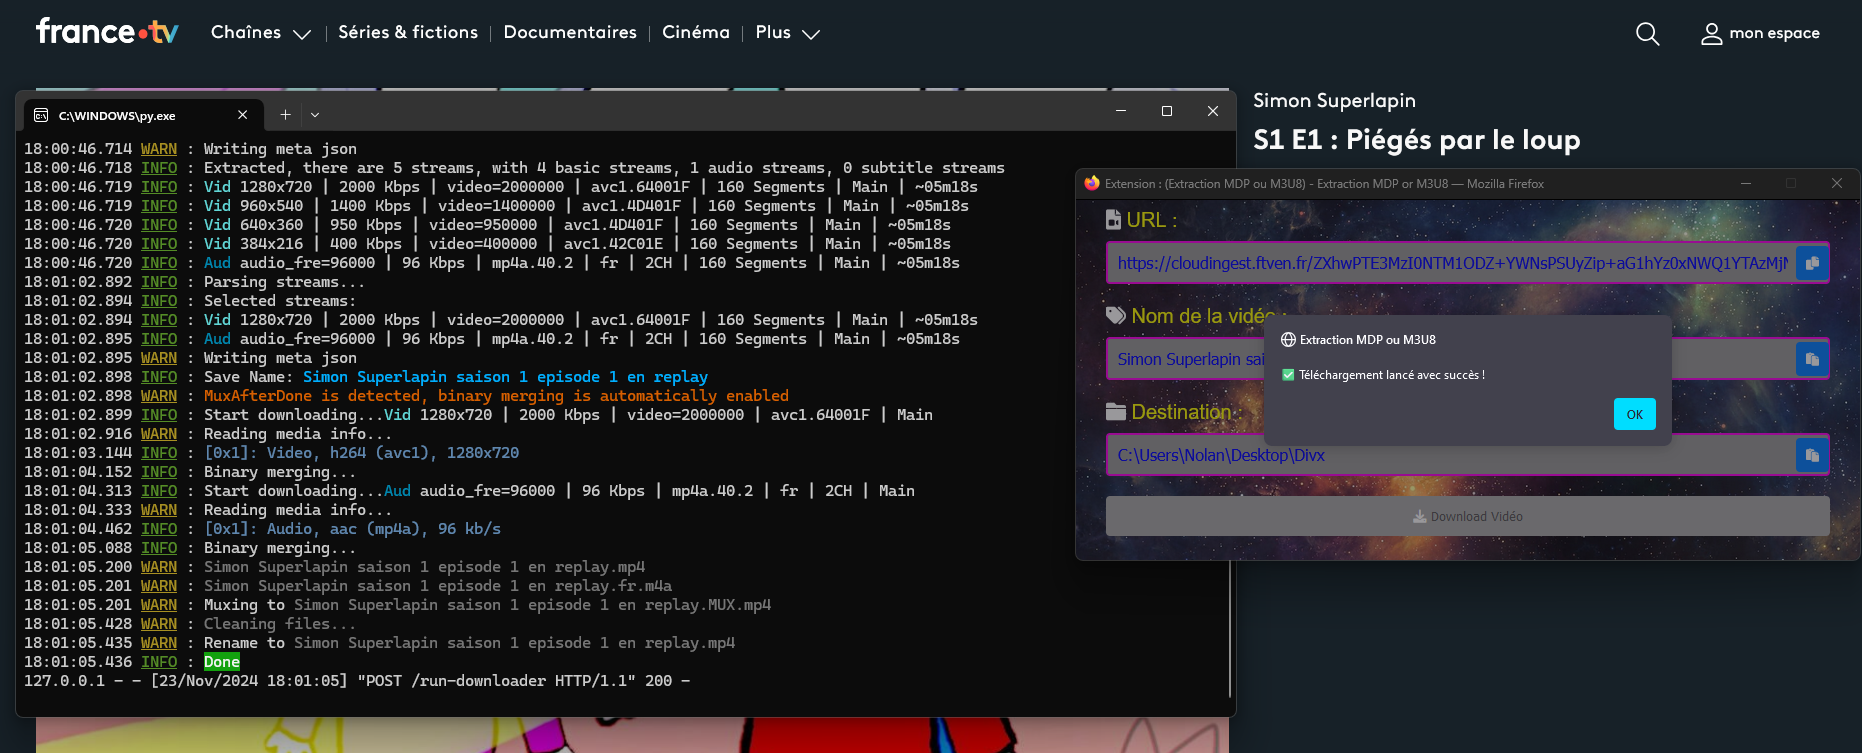
Task: Copy the video name with copy icon
Action: 1812,359
